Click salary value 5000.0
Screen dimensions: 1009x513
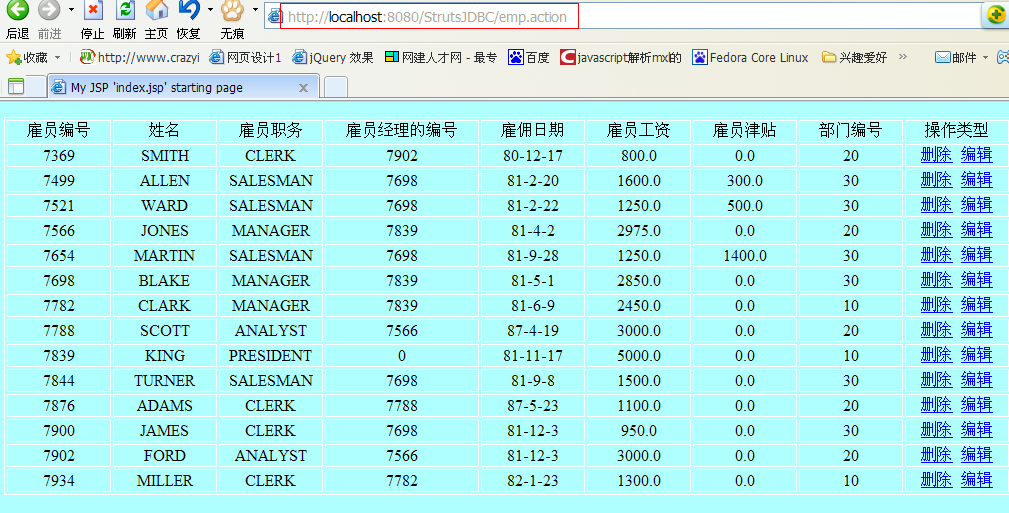639,355
